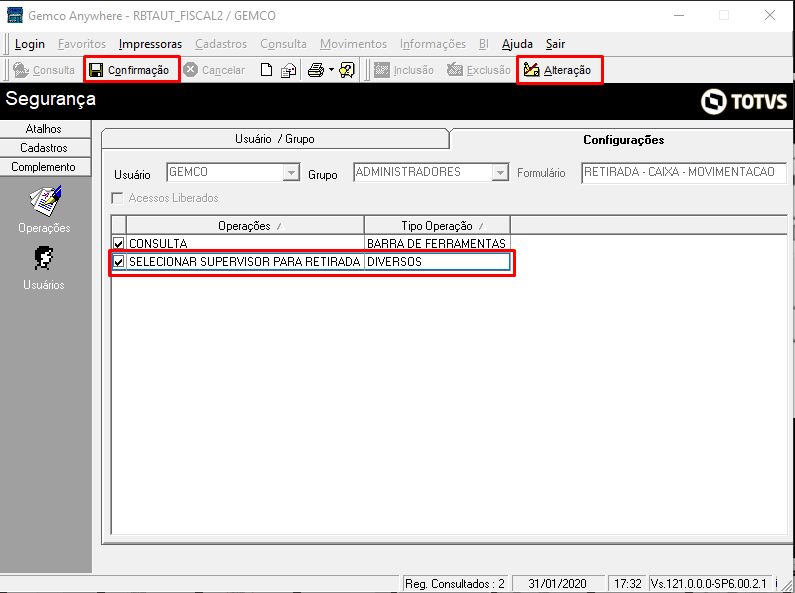The width and height of the screenshot is (795, 593).
Task: Click the Alteração toolbar button
Action: coord(558,70)
